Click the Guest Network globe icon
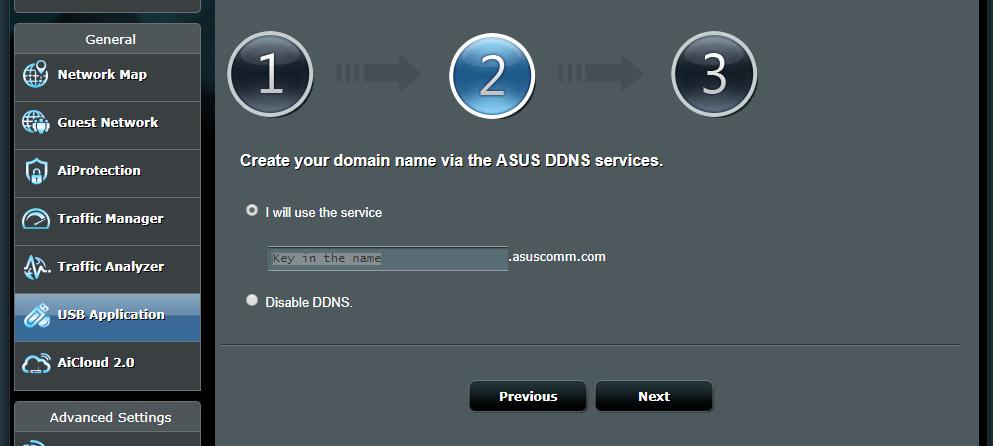 (x=35, y=122)
